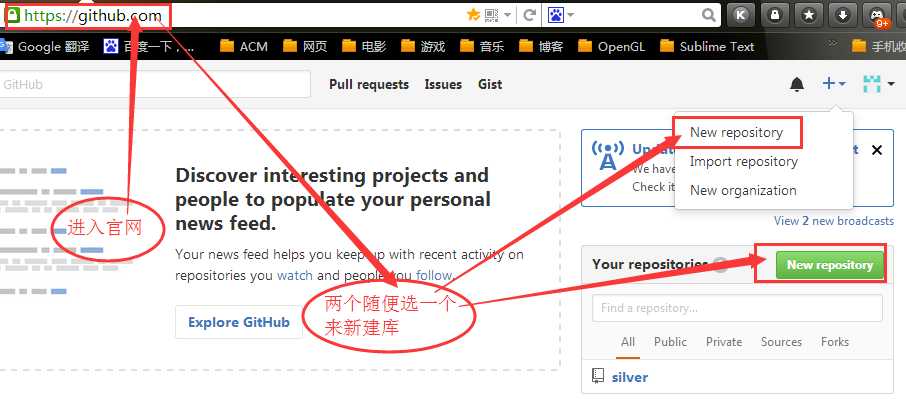The width and height of the screenshot is (906, 401).
Task: Click the lock extension toolbar button
Action: (774, 16)
